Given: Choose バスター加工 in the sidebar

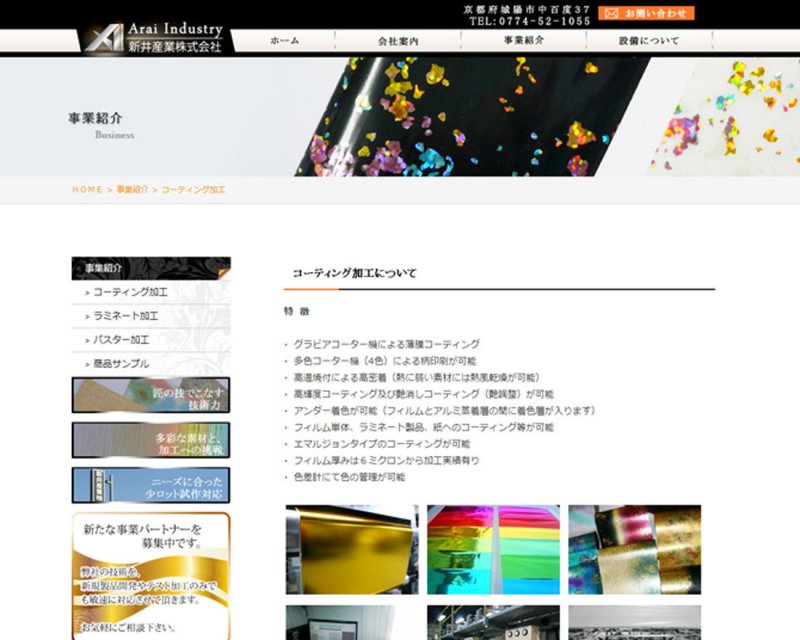Looking at the screenshot, I should (x=121, y=340).
